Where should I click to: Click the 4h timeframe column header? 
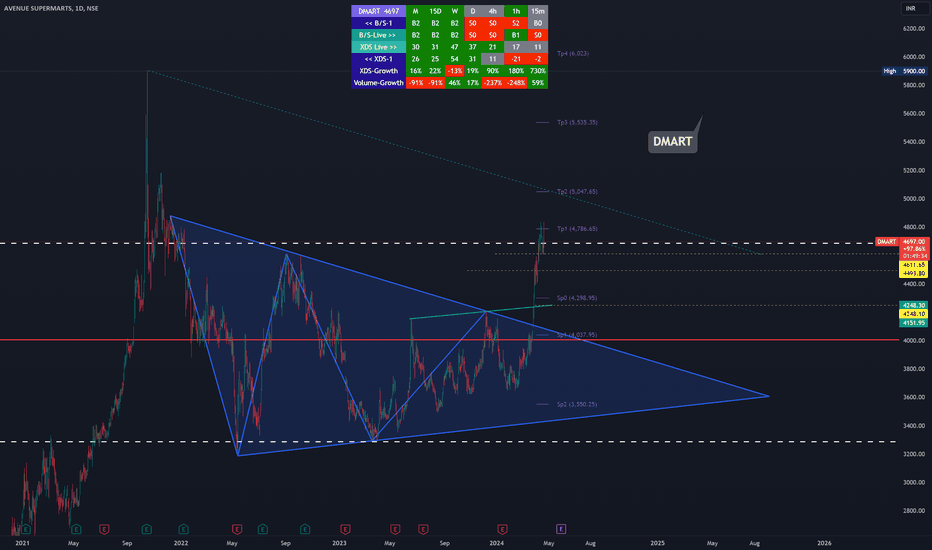pyautogui.click(x=493, y=11)
